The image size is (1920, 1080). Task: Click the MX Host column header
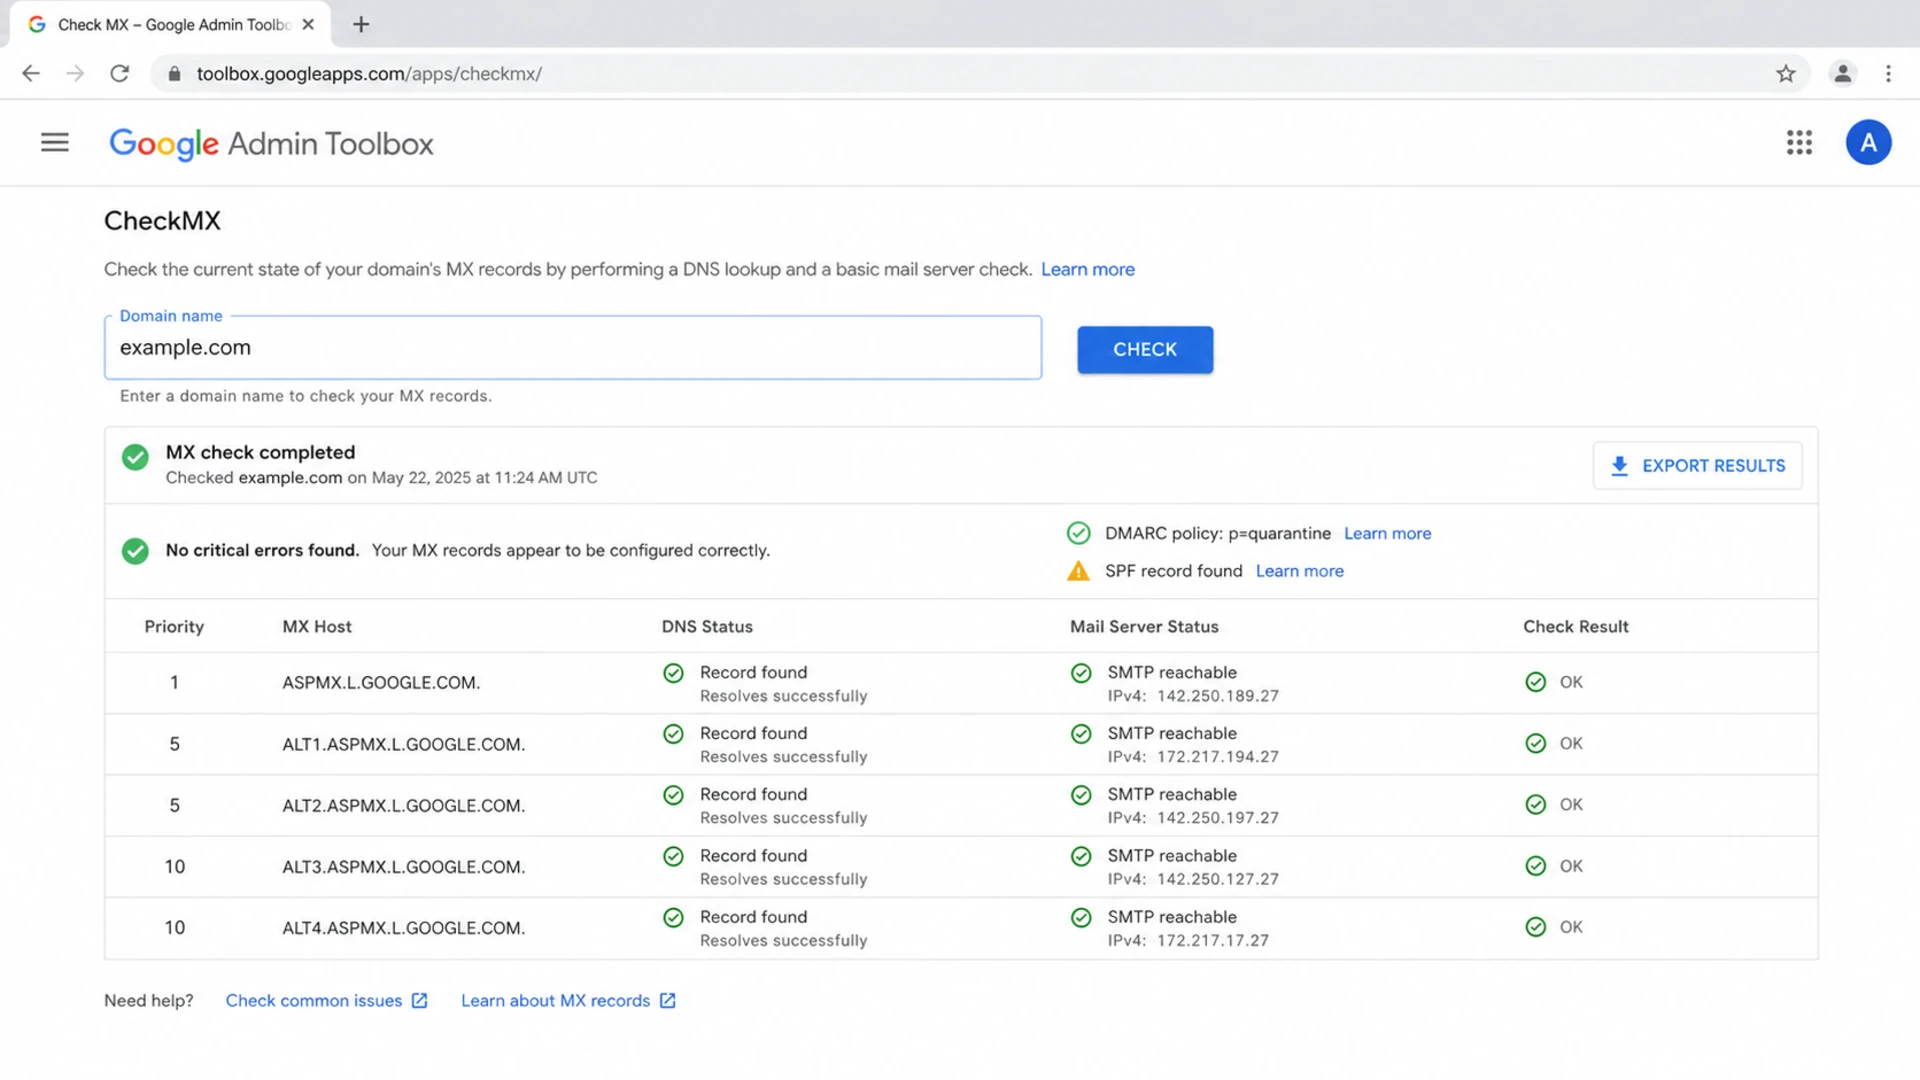point(317,627)
